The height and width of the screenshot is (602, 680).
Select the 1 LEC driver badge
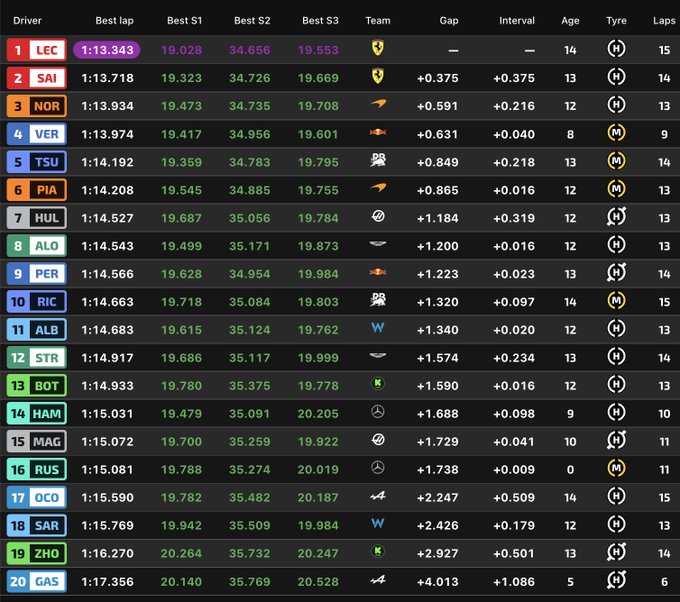tap(36, 50)
